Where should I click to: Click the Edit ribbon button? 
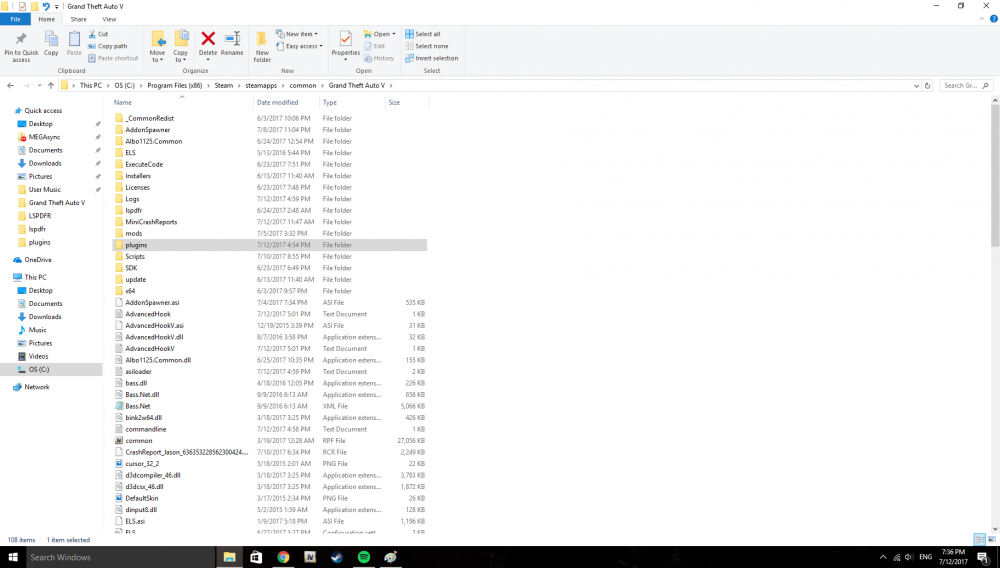(x=374, y=46)
